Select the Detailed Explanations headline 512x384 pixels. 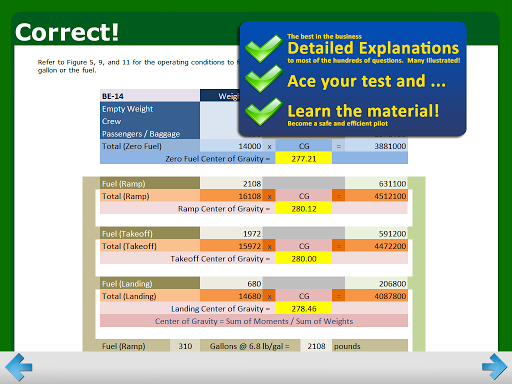click(373, 48)
